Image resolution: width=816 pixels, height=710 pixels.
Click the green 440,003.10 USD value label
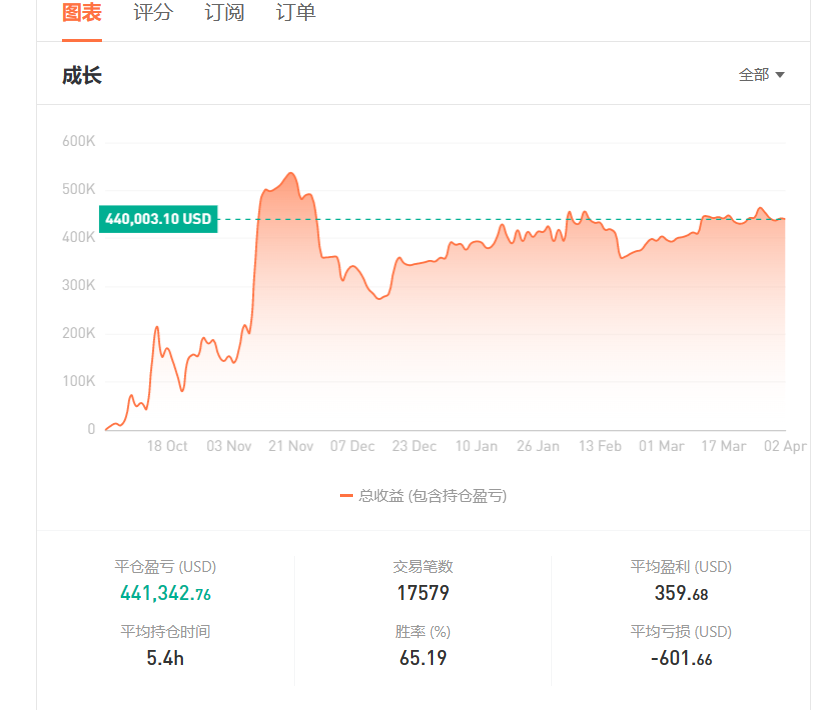click(x=158, y=219)
